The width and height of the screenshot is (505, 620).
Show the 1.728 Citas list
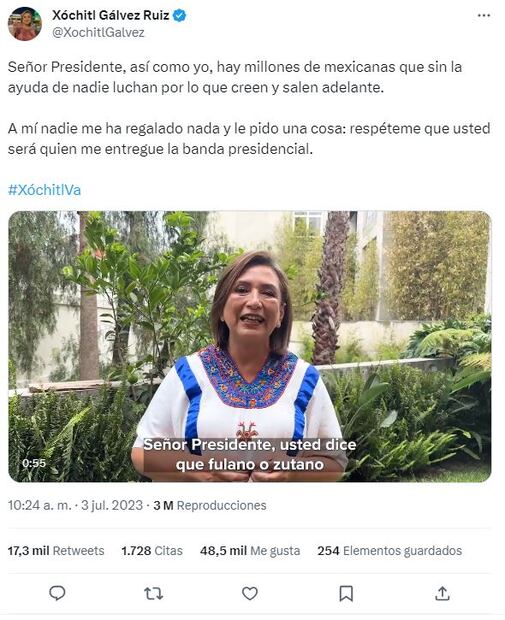(x=152, y=551)
